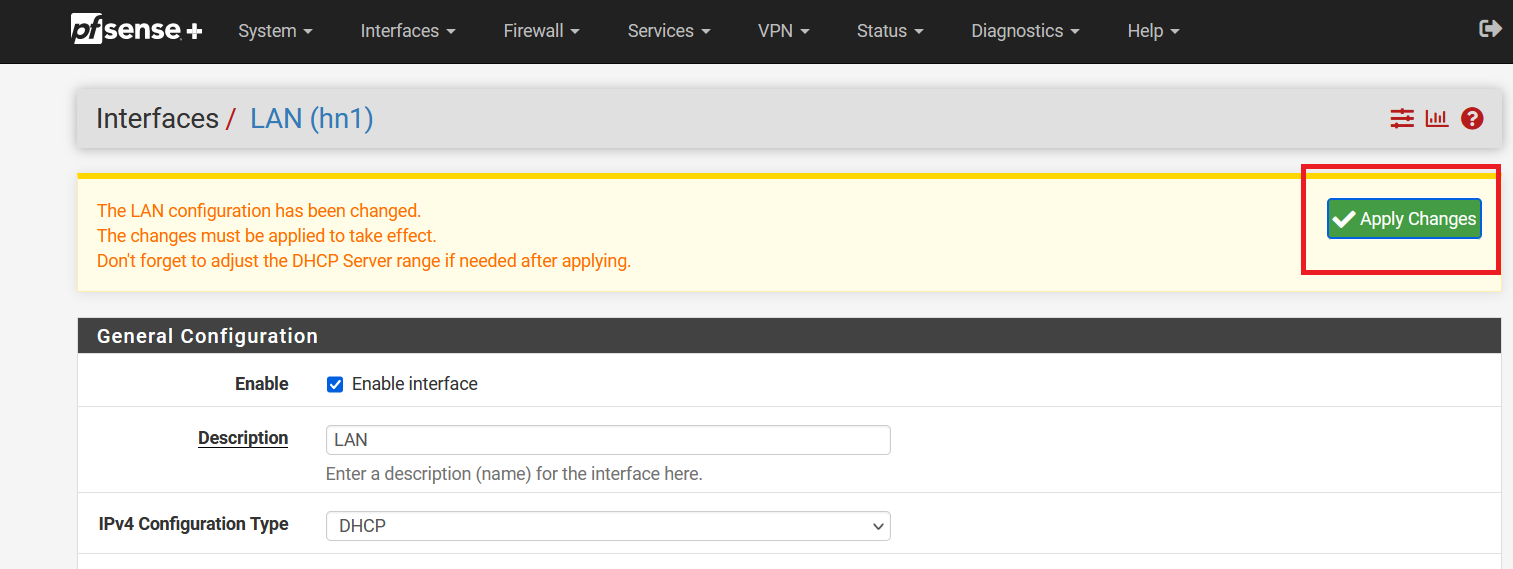Screen dimensions: 1513x569
Task: Open related settings sliders icon
Action: pos(1402,119)
